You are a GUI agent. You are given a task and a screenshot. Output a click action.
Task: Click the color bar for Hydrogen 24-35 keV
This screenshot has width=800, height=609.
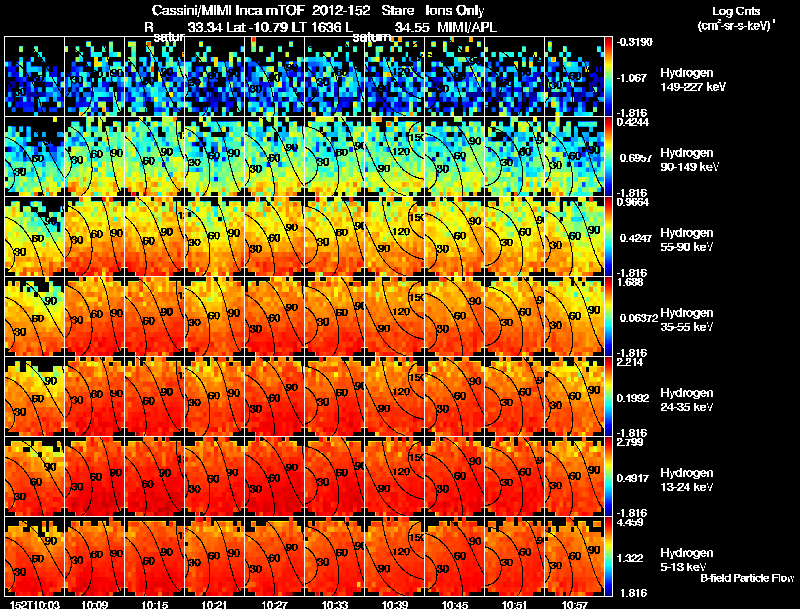point(608,396)
